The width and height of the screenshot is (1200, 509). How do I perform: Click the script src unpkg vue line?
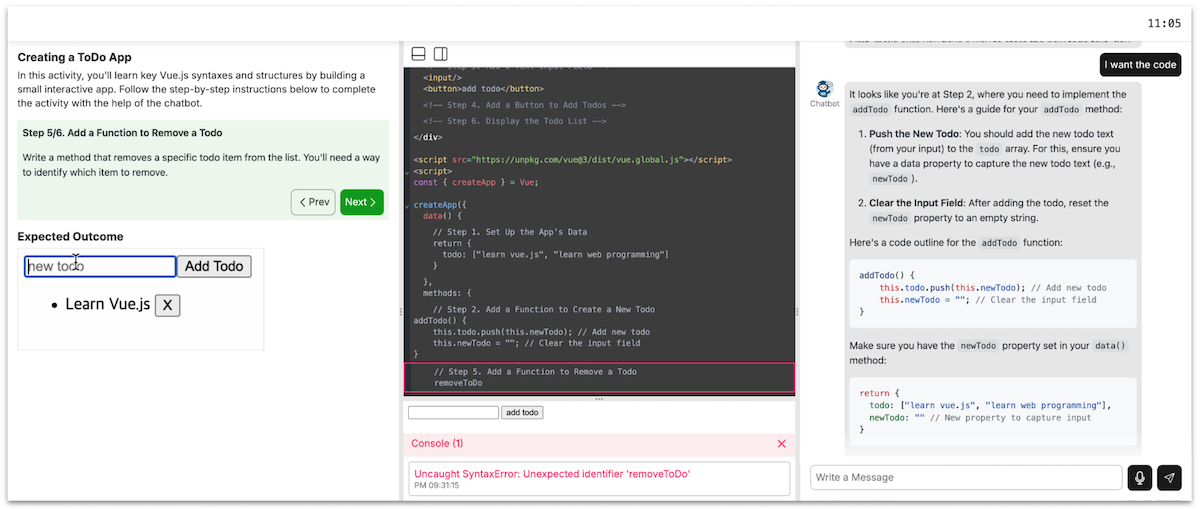[572, 160]
